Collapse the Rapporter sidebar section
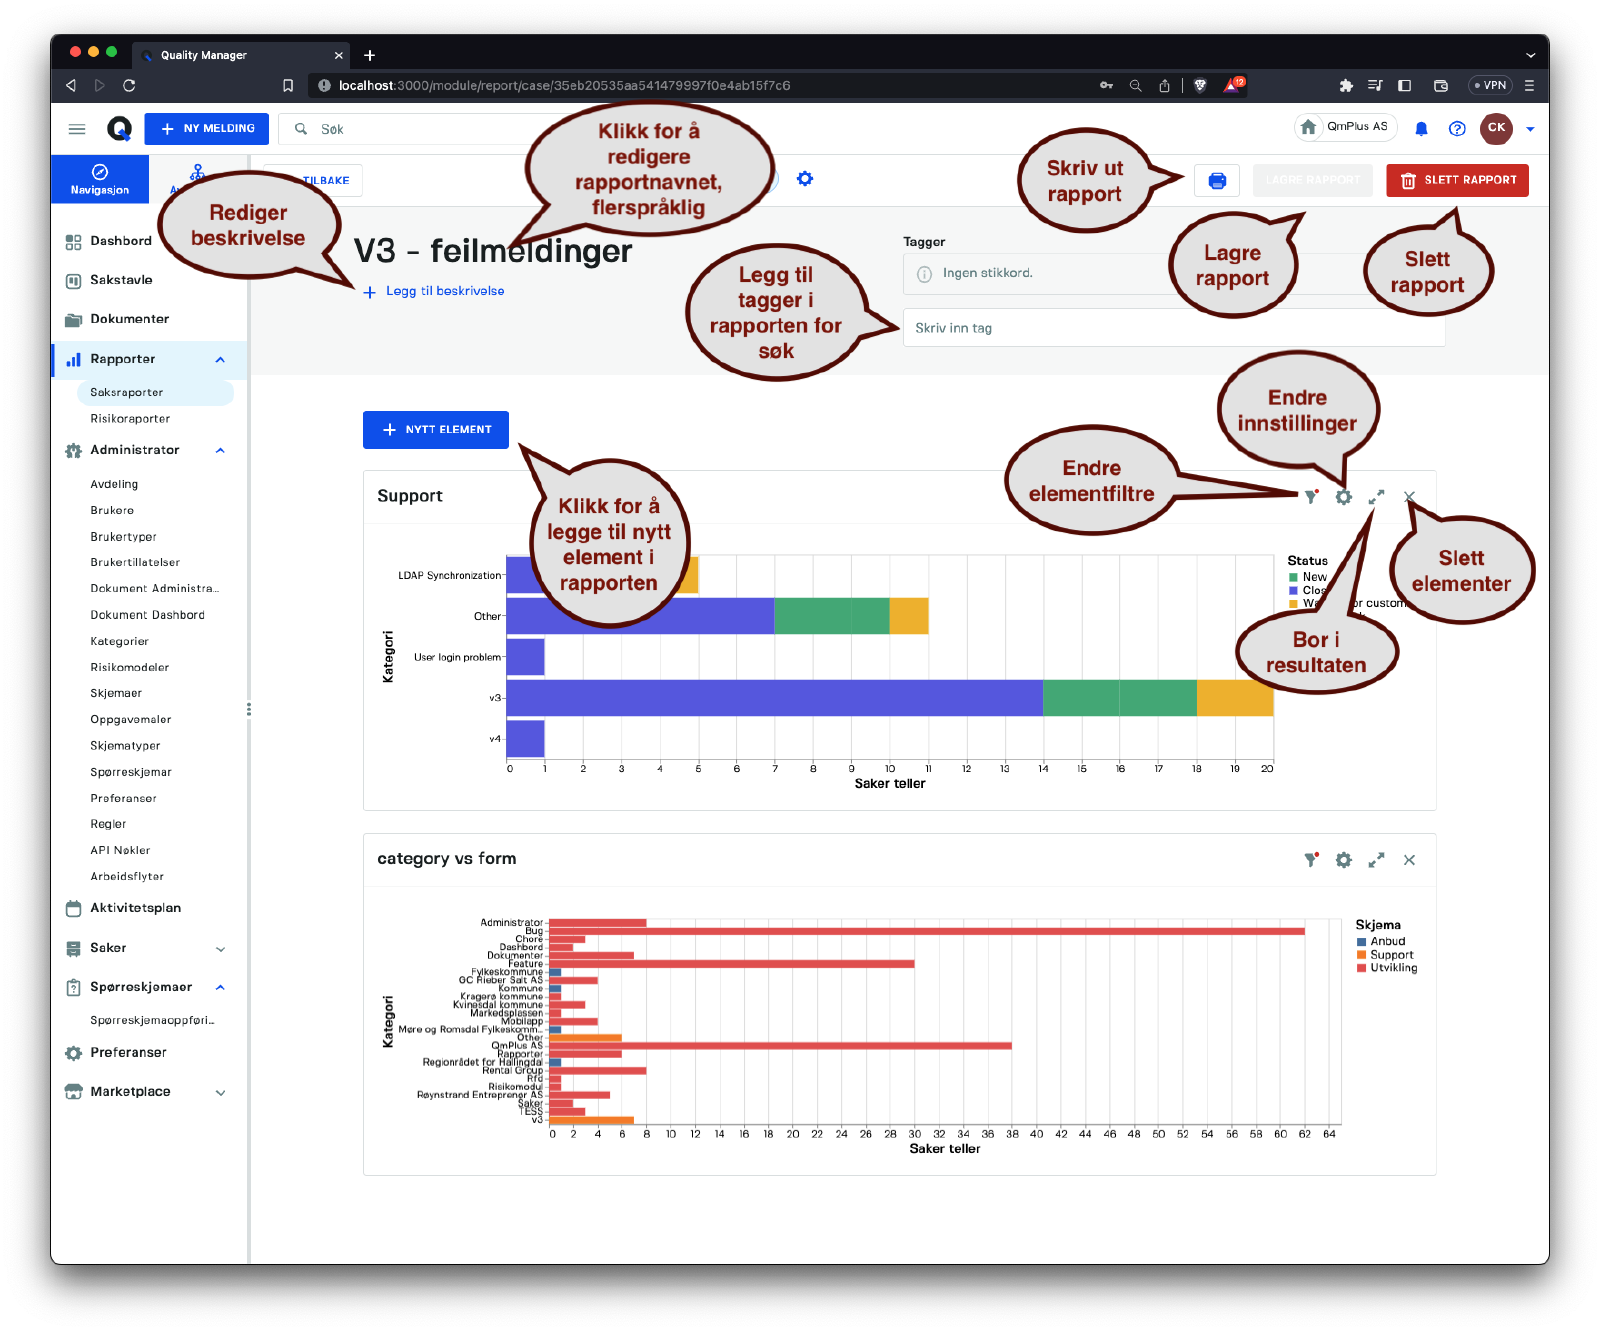Image resolution: width=1600 pixels, height=1331 pixels. 220,360
